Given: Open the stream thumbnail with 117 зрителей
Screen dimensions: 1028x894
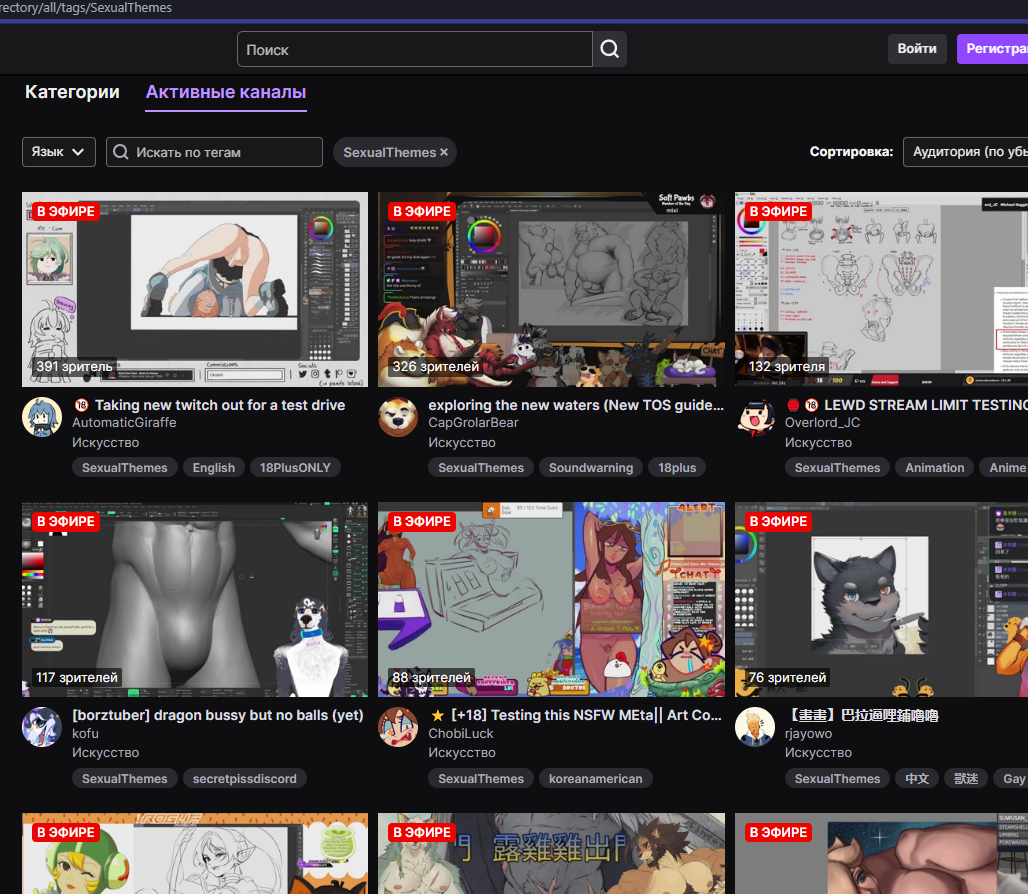Looking at the screenshot, I should 195,600.
